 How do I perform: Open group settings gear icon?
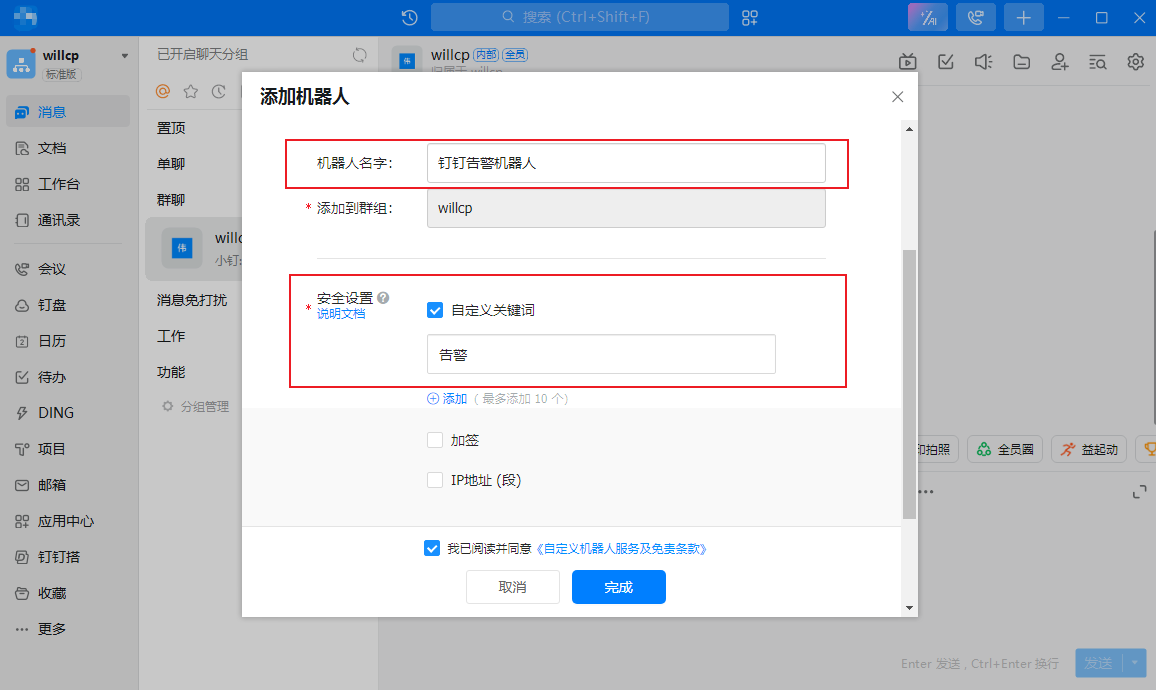(x=1135, y=62)
